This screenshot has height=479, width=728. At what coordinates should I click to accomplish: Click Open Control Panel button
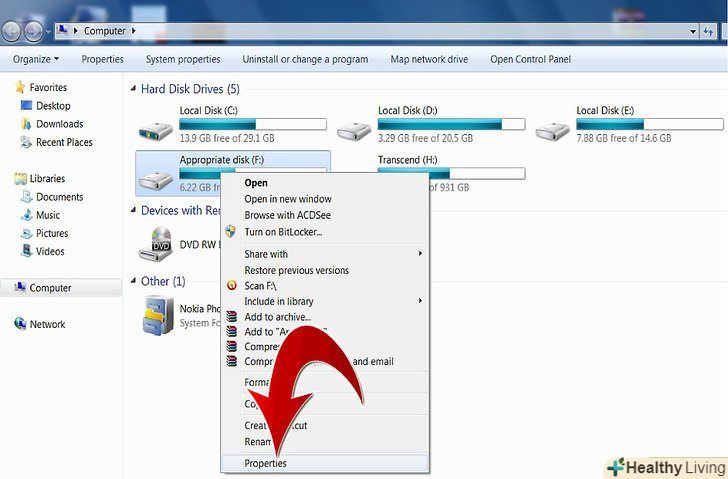[530, 59]
